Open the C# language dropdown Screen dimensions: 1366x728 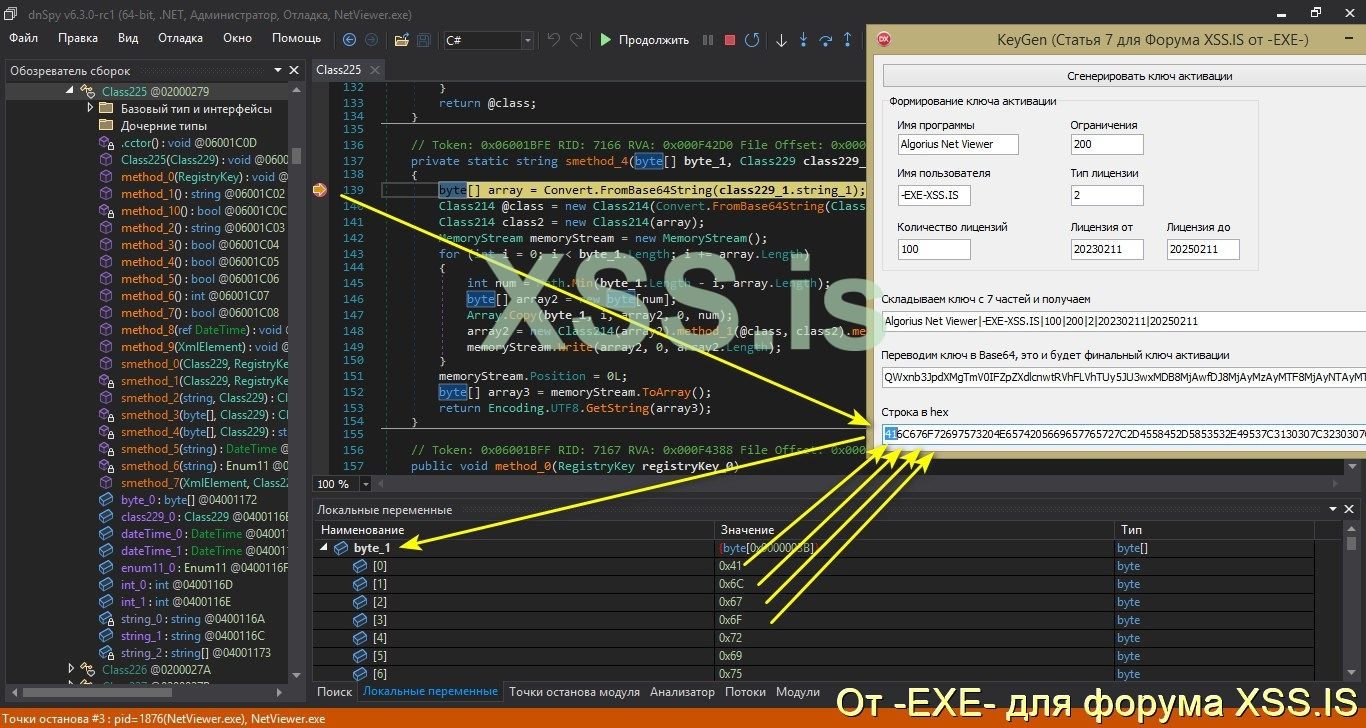coord(527,40)
